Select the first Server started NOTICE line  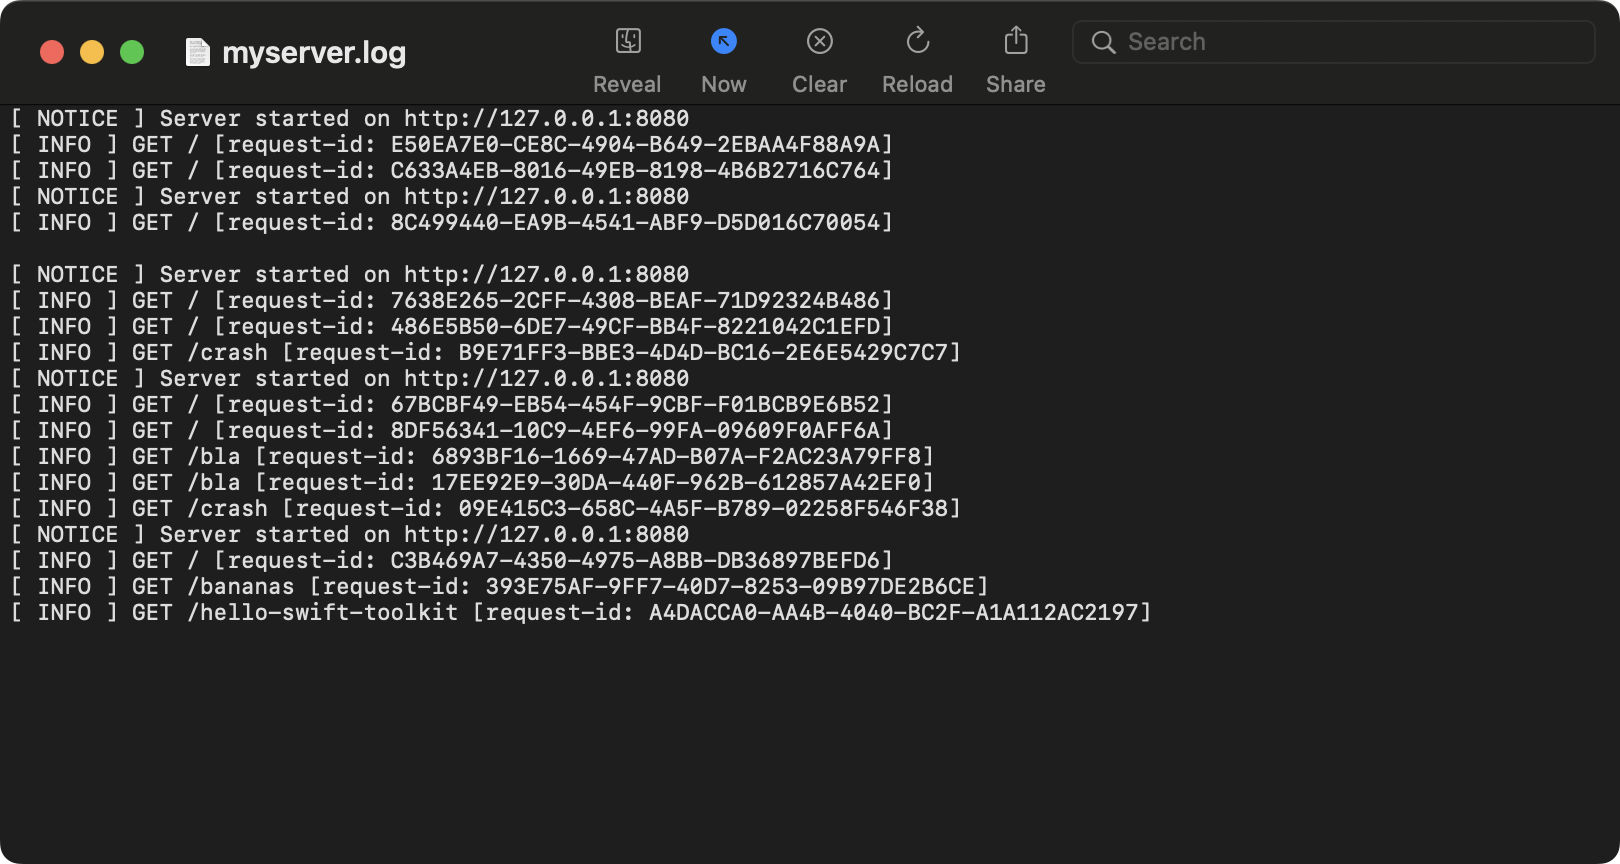click(x=350, y=119)
